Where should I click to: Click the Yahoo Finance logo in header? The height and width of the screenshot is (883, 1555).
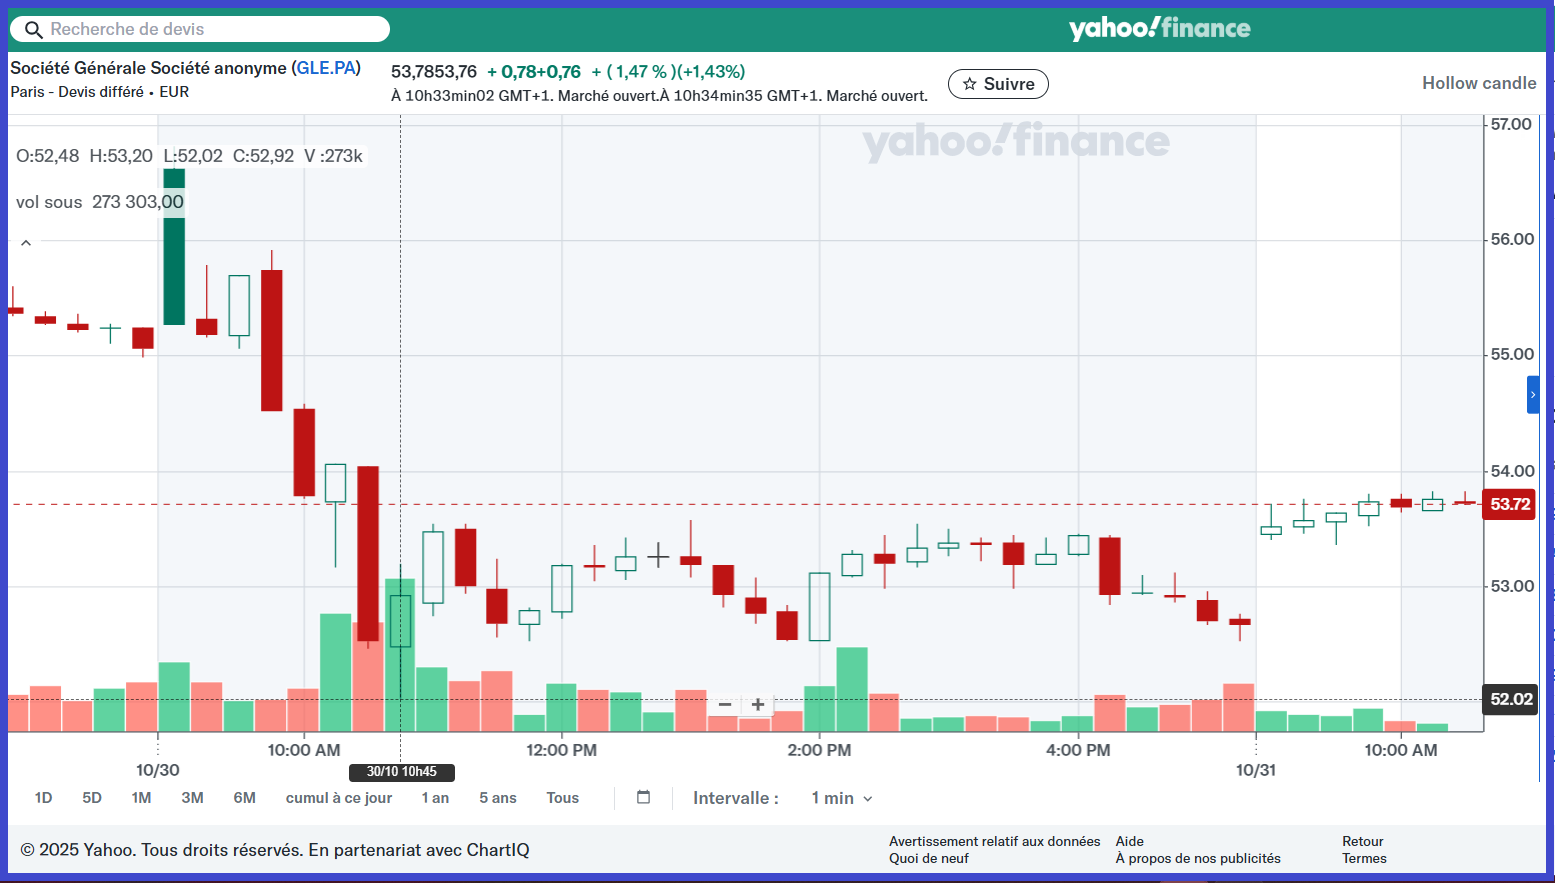click(1159, 29)
